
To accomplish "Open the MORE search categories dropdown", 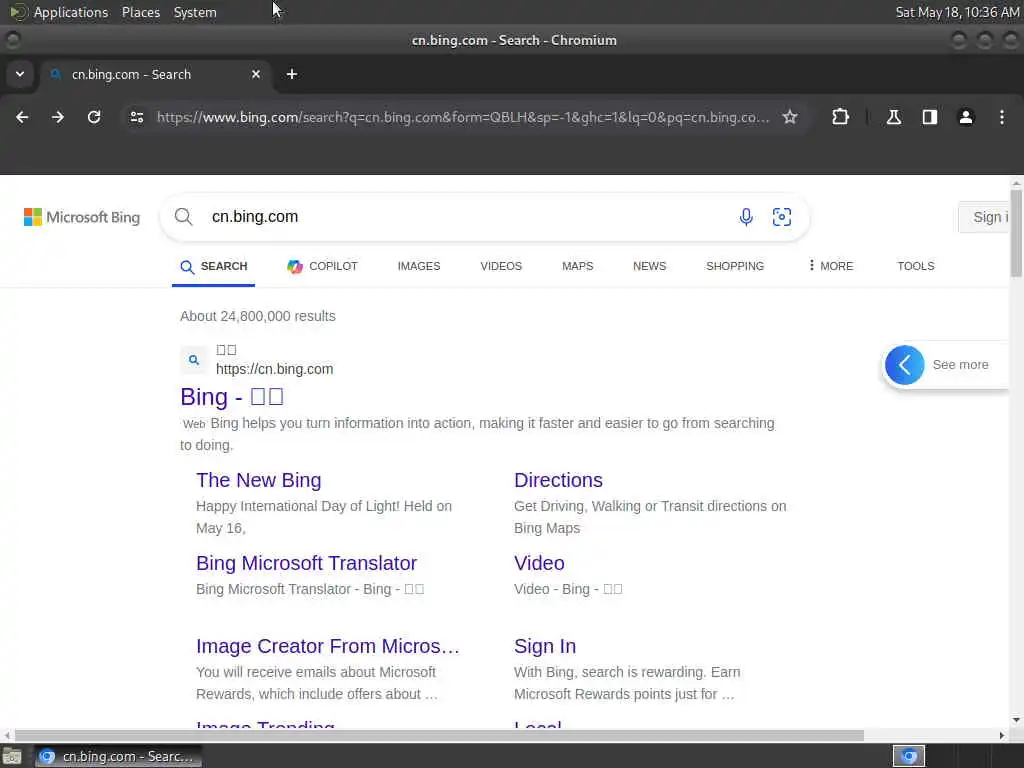I will click(830, 266).
